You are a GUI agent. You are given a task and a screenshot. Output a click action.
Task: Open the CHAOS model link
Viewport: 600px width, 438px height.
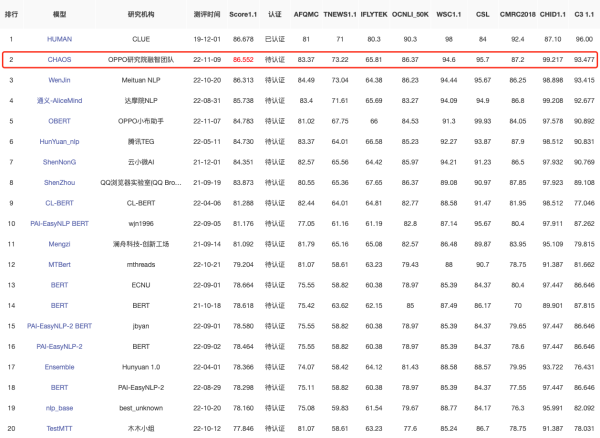pyautogui.click(x=59, y=60)
